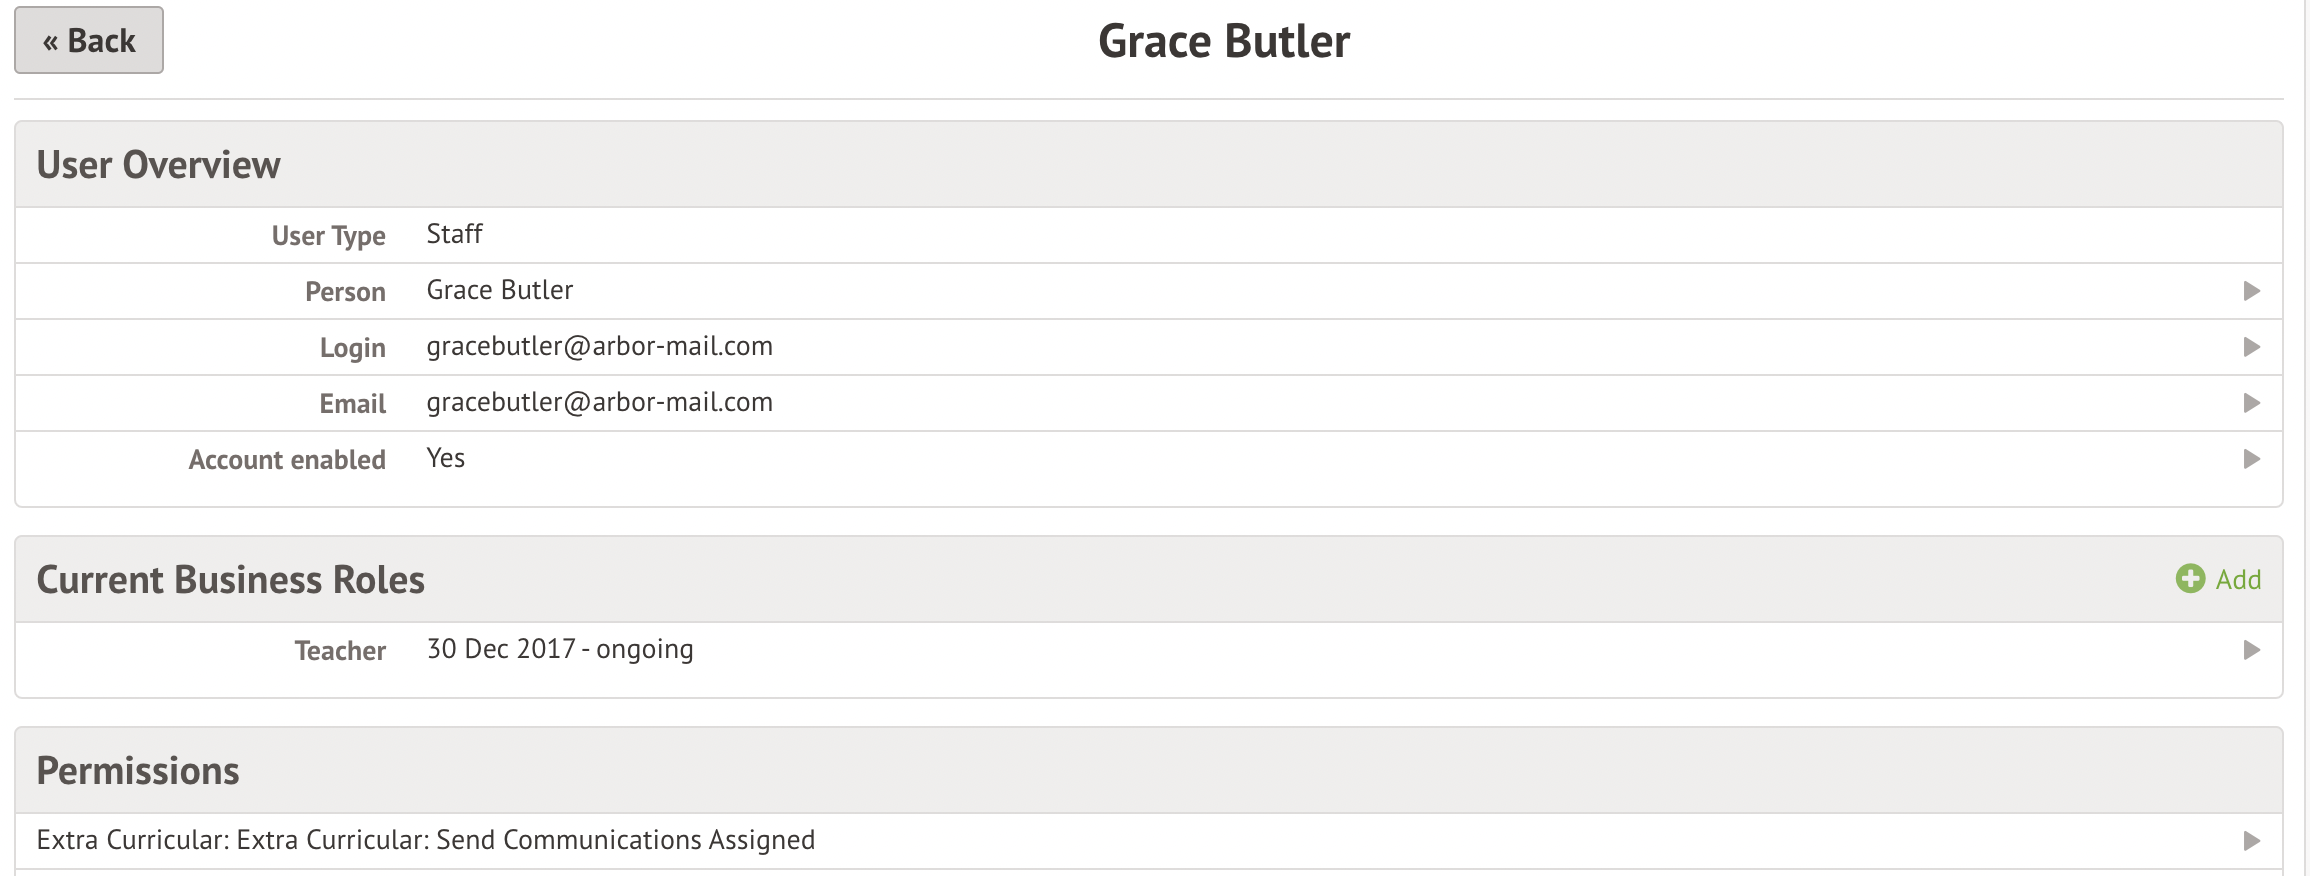Viewport: 2310px width, 876px height.
Task: Click the Add link text in Business Roles
Action: click(x=2238, y=580)
